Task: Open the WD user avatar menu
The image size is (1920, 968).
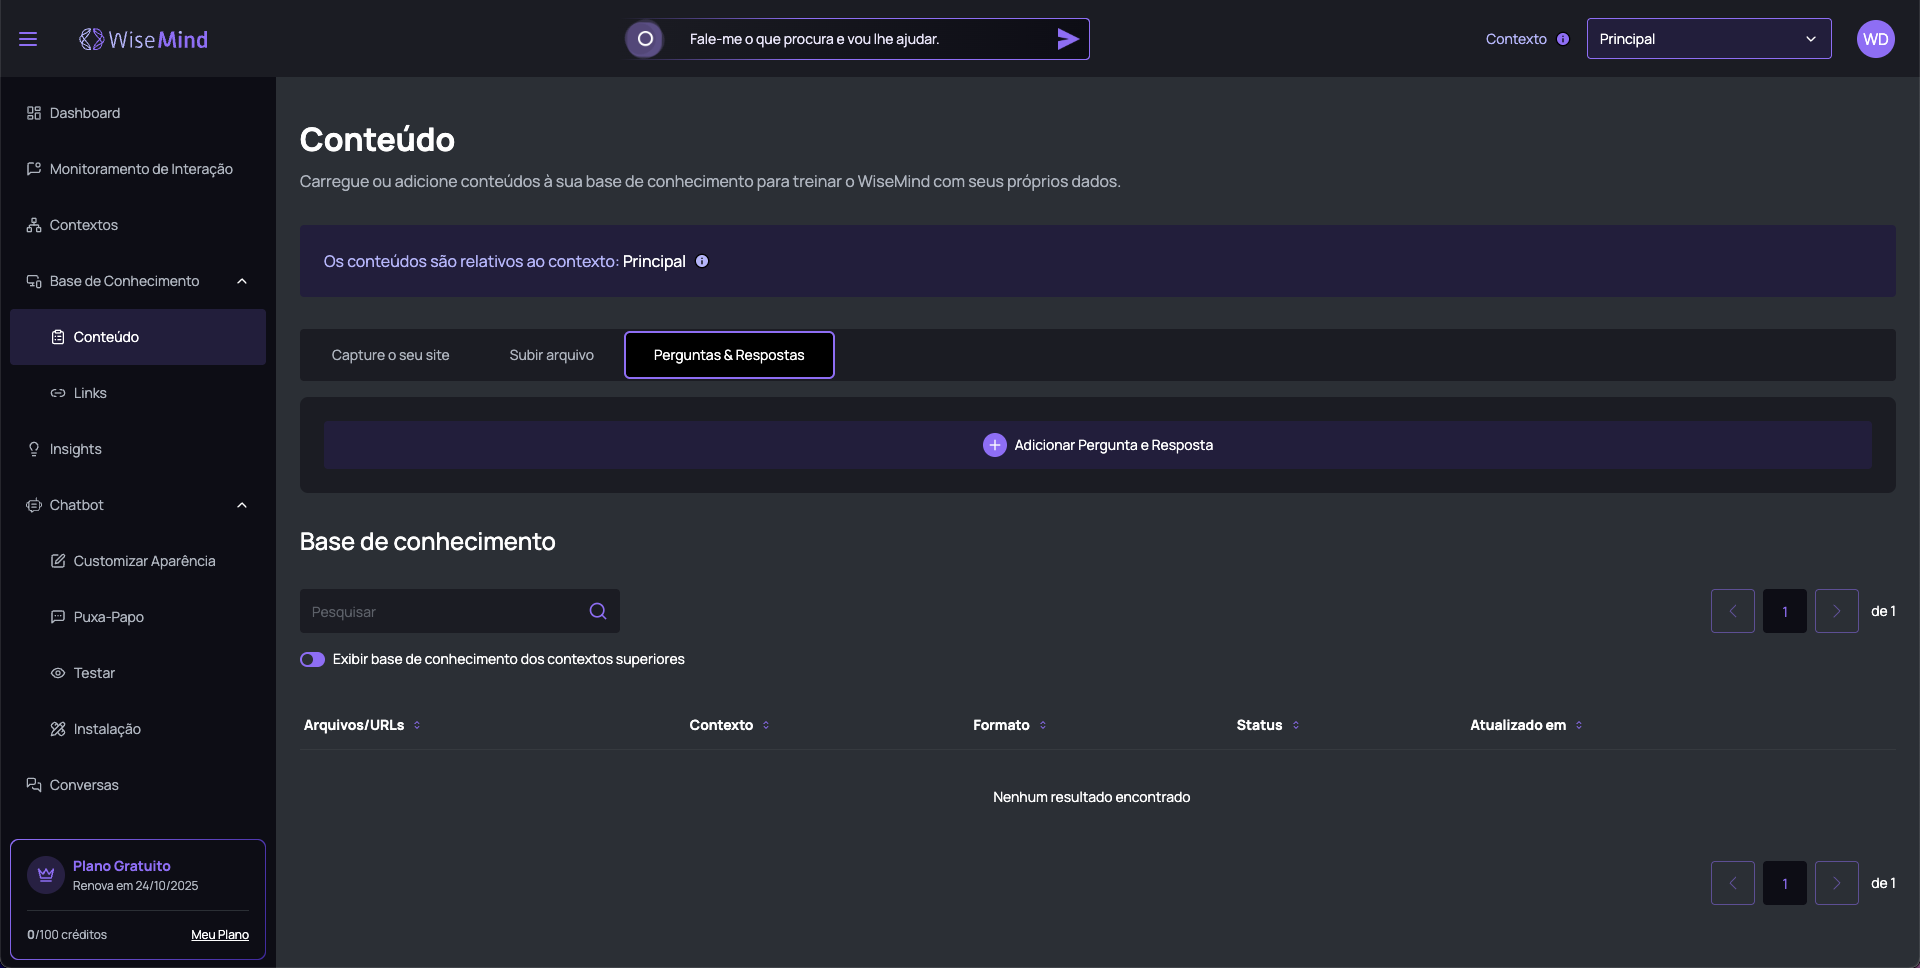Action: (1875, 39)
